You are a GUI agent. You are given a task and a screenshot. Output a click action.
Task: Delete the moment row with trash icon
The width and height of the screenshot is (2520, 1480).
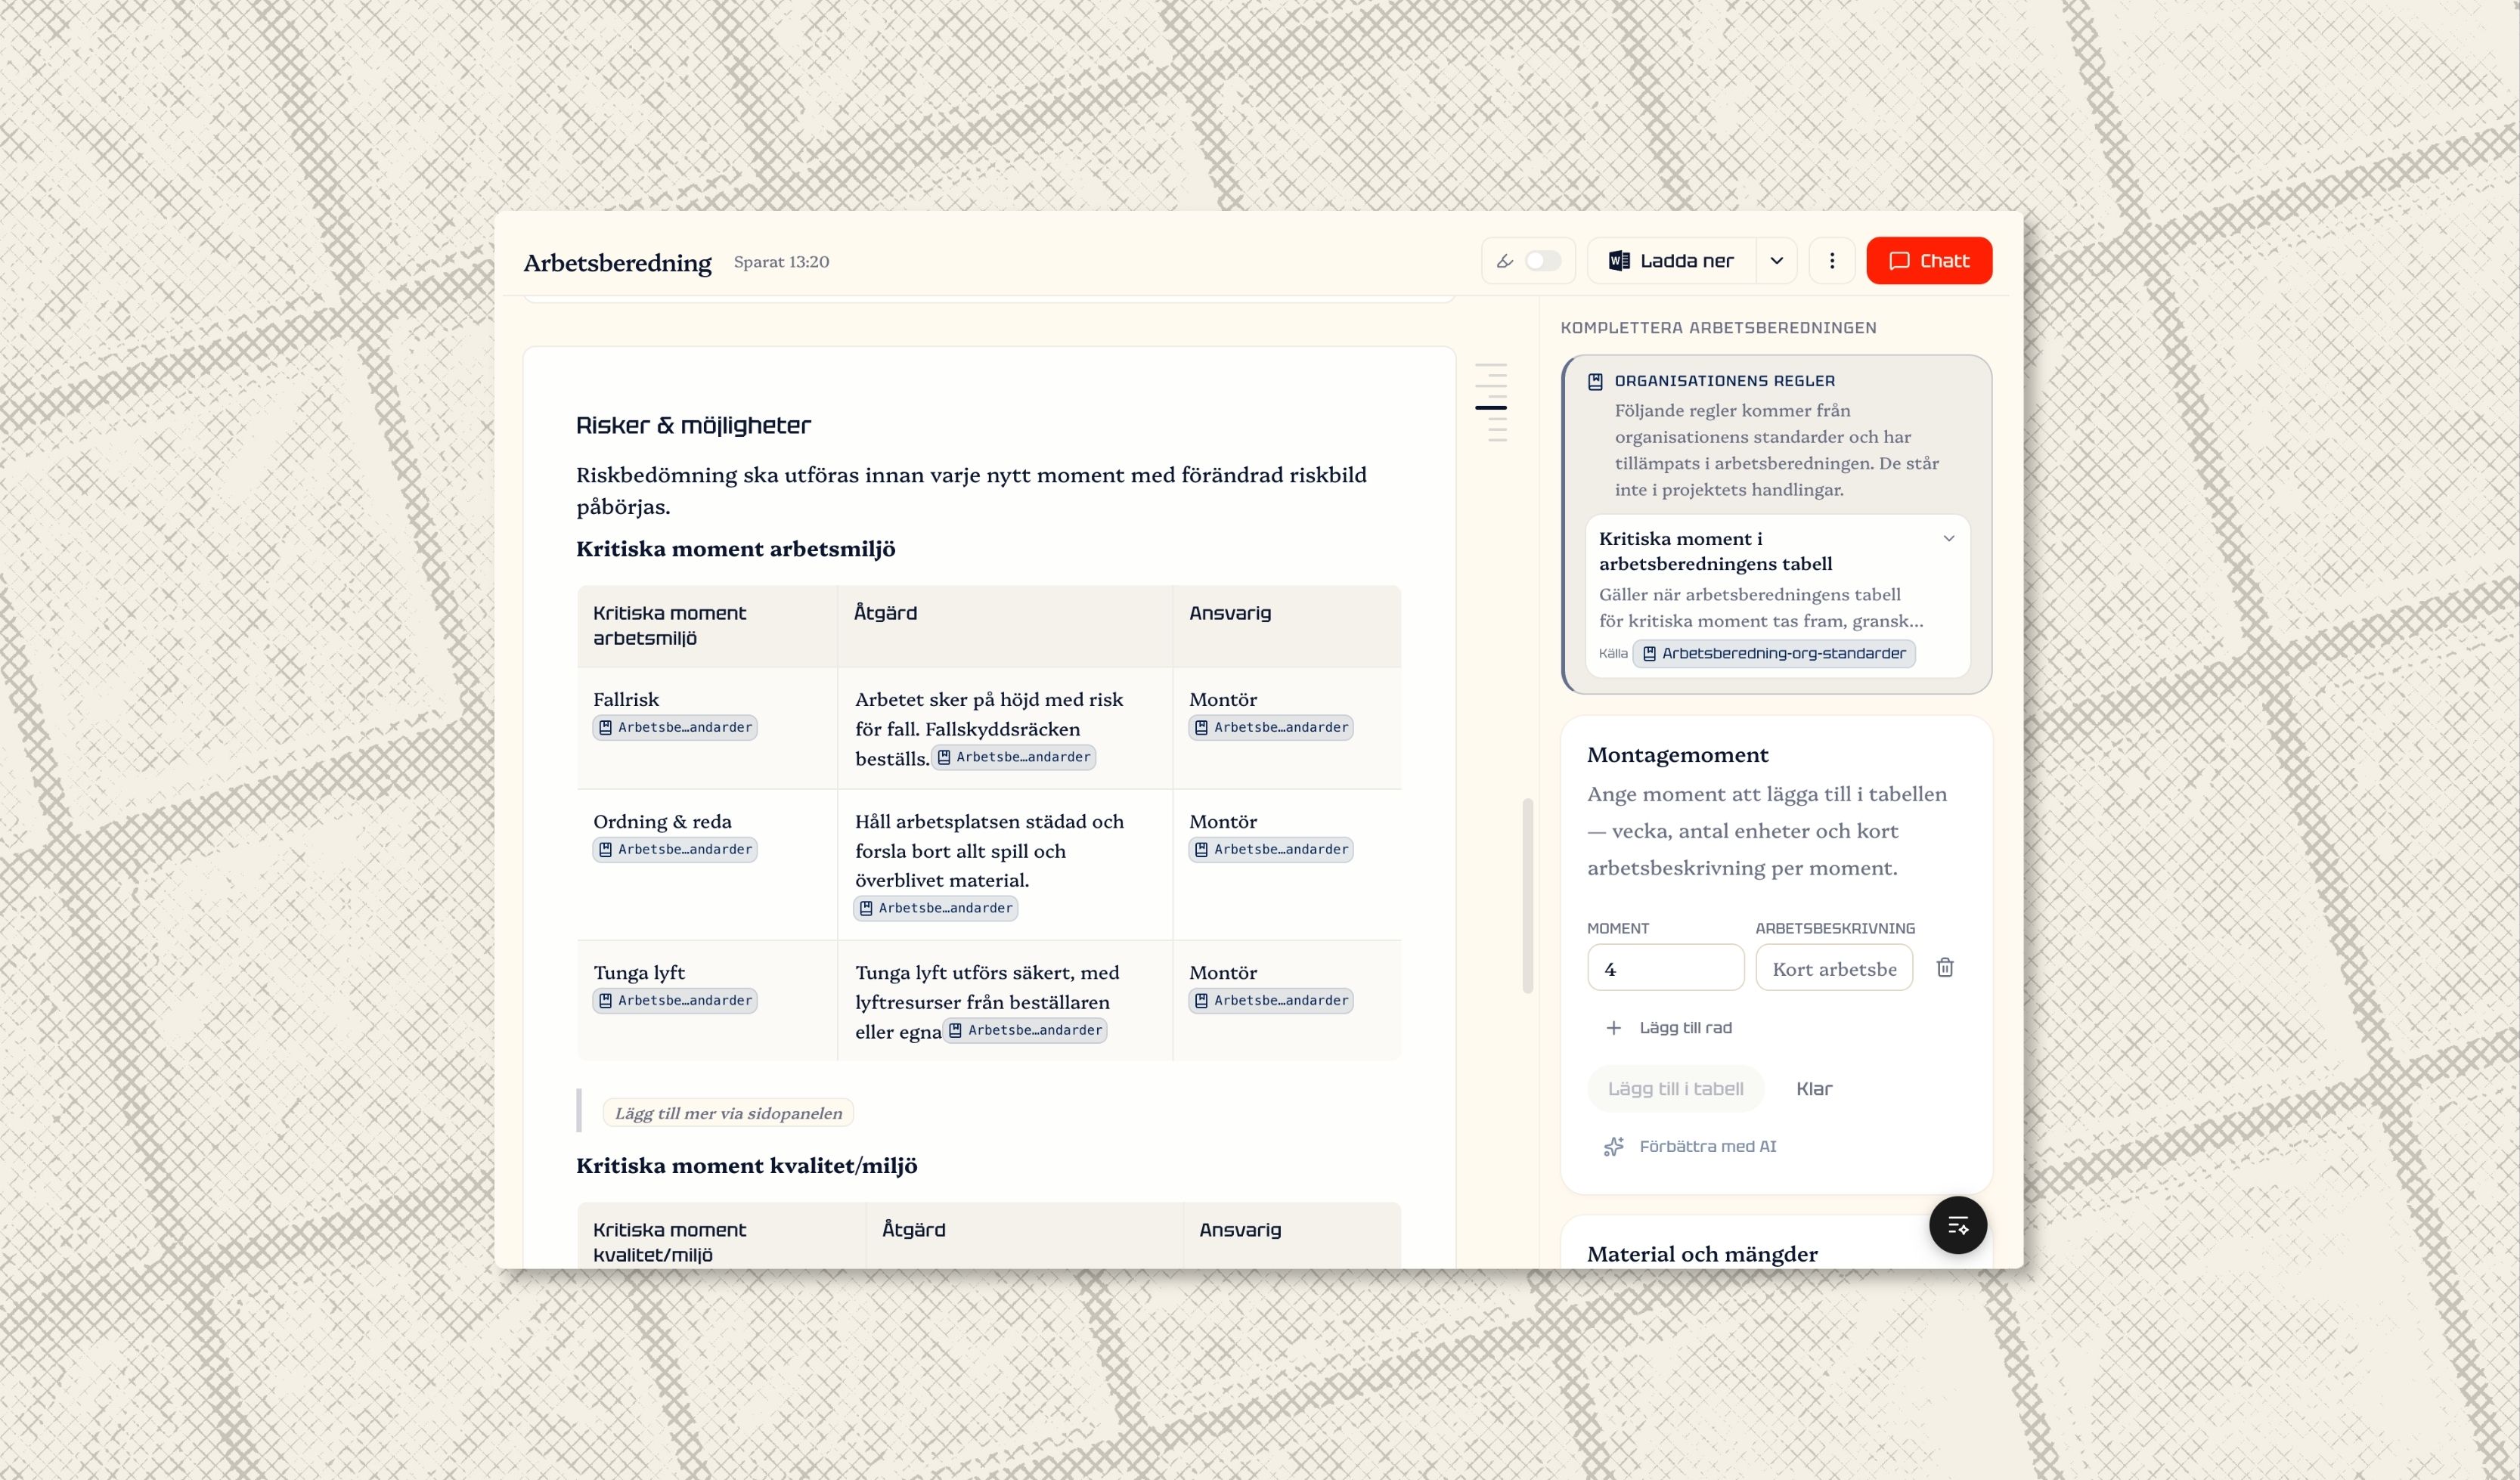1944,967
